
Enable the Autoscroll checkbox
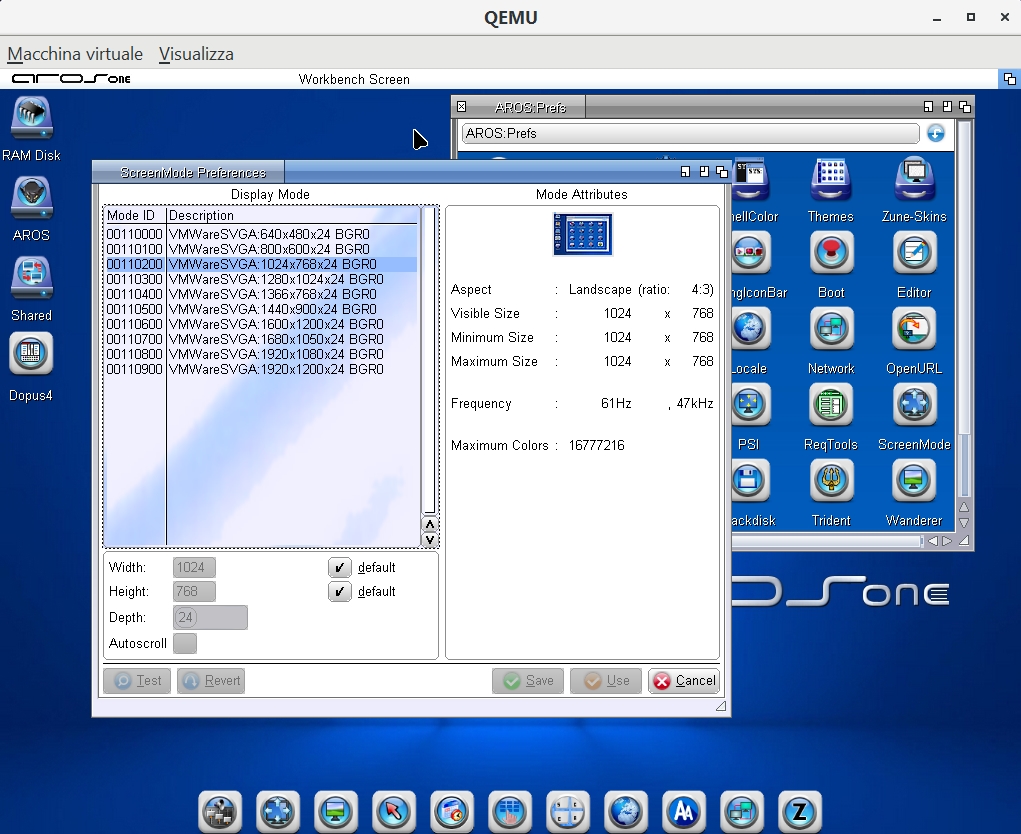point(185,643)
